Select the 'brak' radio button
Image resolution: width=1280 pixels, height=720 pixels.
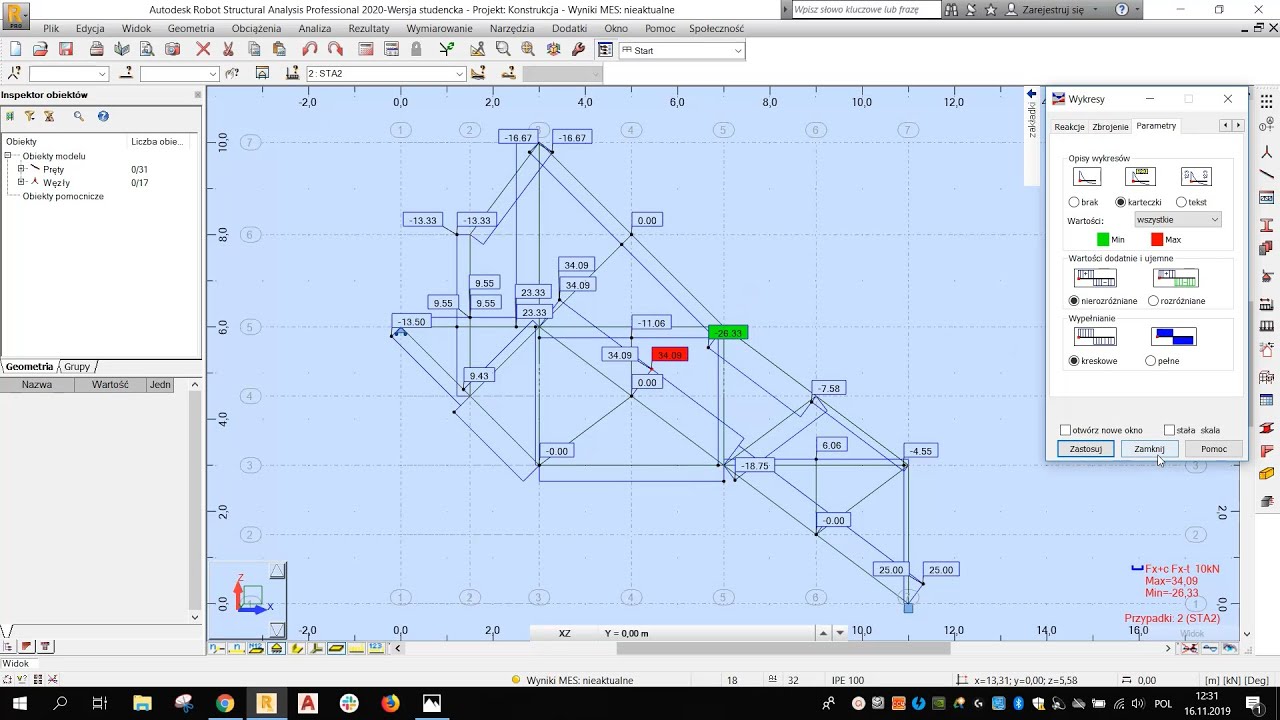(1074, 202)
